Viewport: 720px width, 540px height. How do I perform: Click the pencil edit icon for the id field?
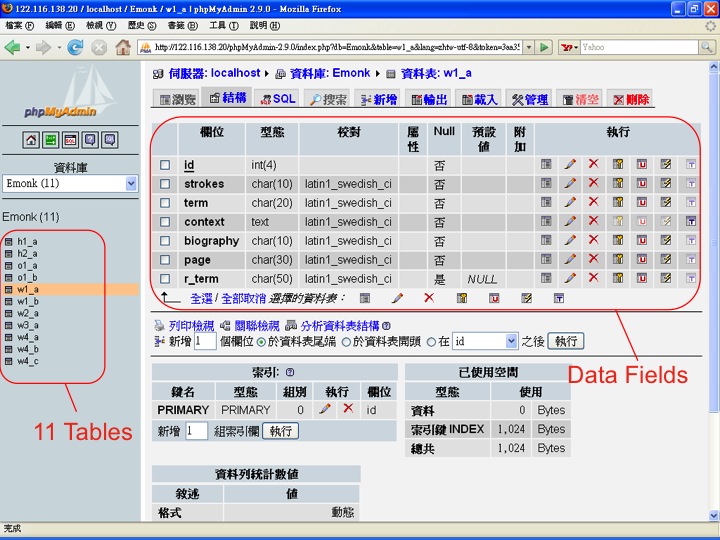570,164
